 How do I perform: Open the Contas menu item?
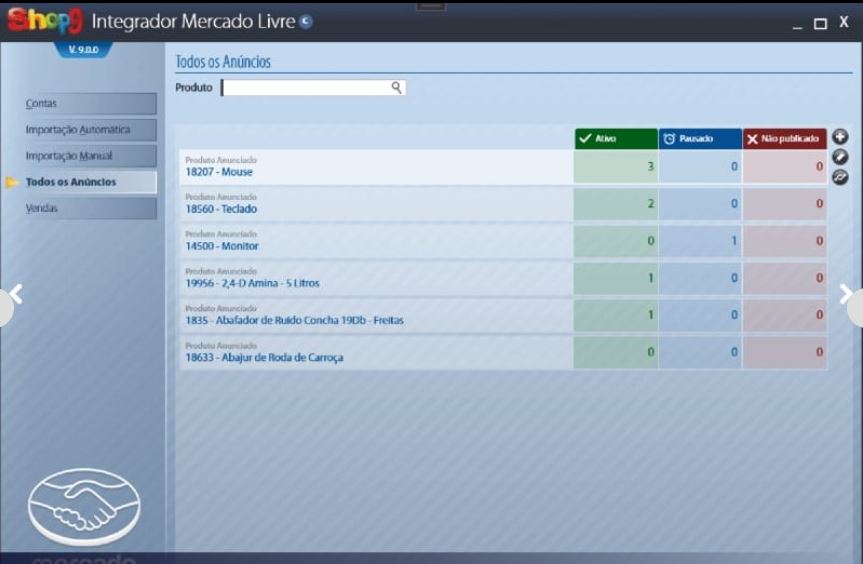pyautogui.click(x=90, y=103)
